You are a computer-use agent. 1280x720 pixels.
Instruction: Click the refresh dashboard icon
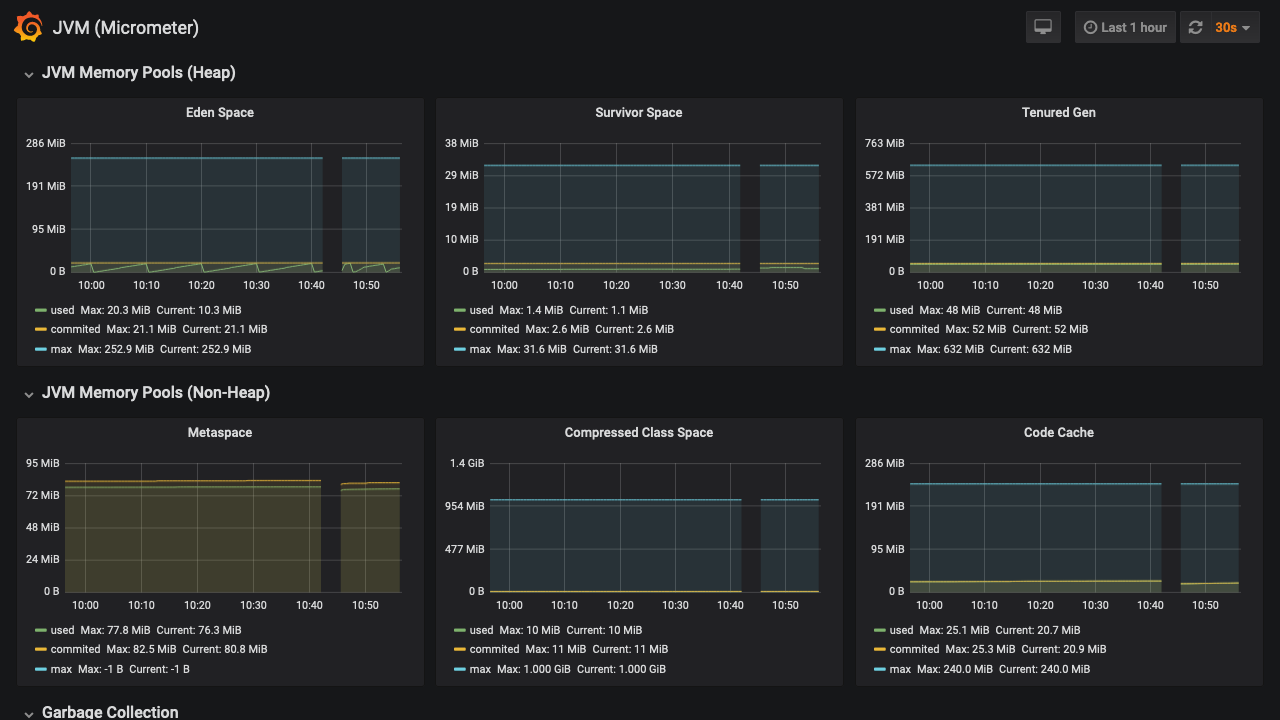pyautogui.click(x=1195, y=28)
